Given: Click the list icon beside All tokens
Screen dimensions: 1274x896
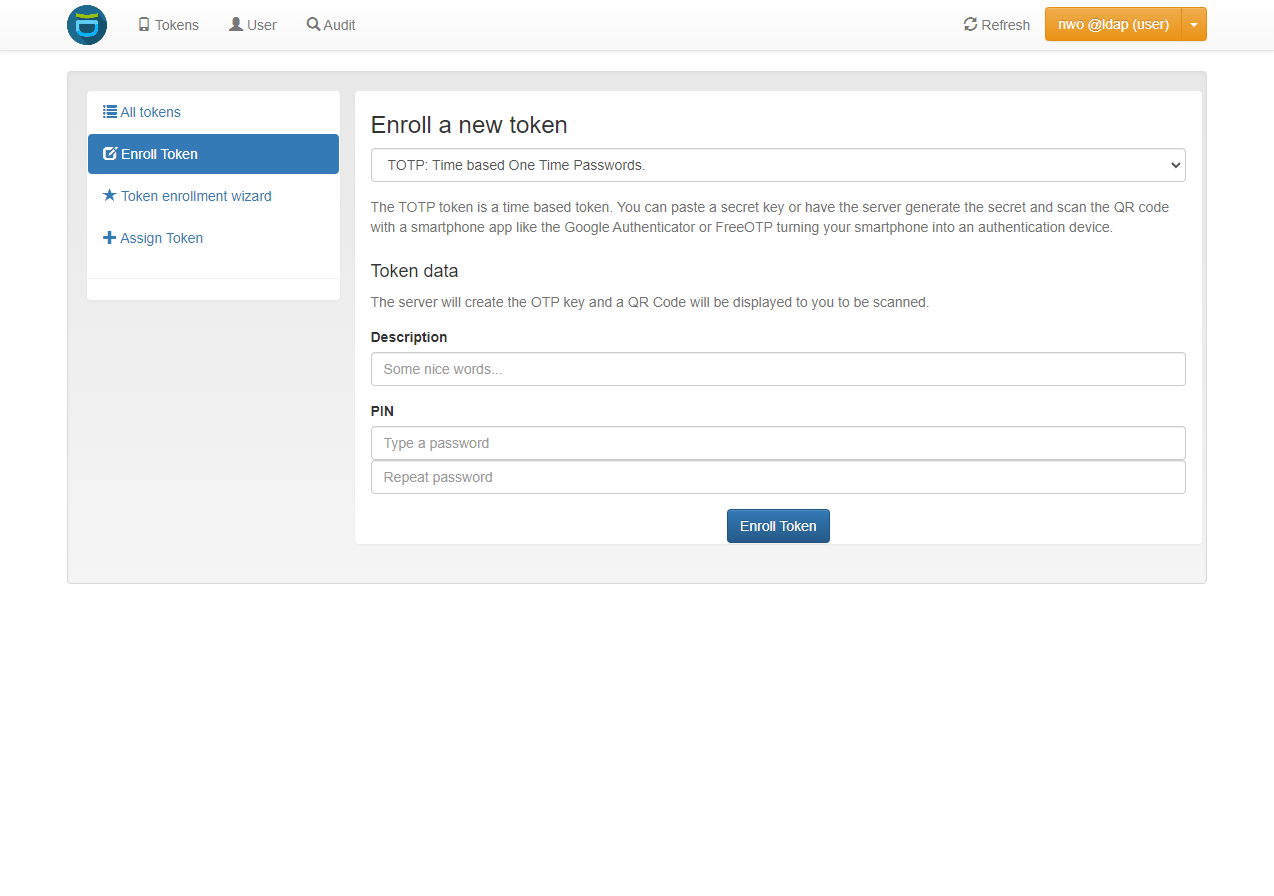Looking at the screenshot, I should (110, 112).
